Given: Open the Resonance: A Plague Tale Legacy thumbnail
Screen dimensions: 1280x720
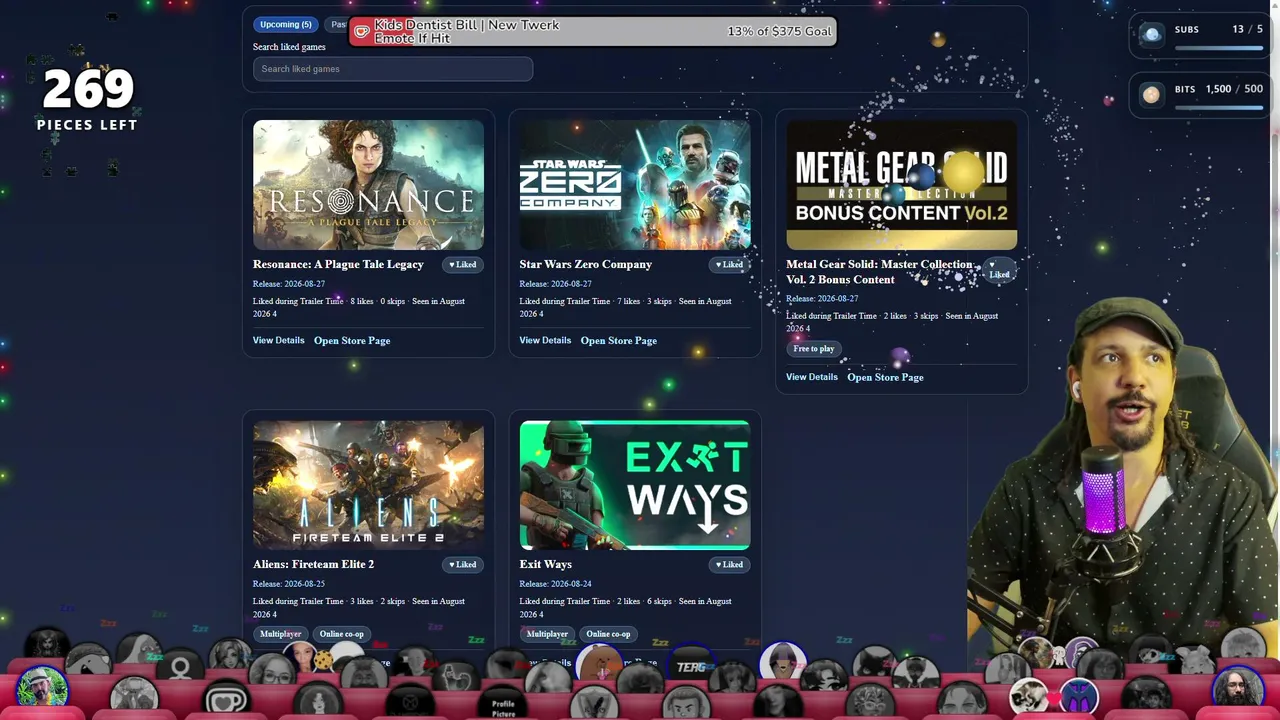Looking at the screenshot, I should [368, 185].
